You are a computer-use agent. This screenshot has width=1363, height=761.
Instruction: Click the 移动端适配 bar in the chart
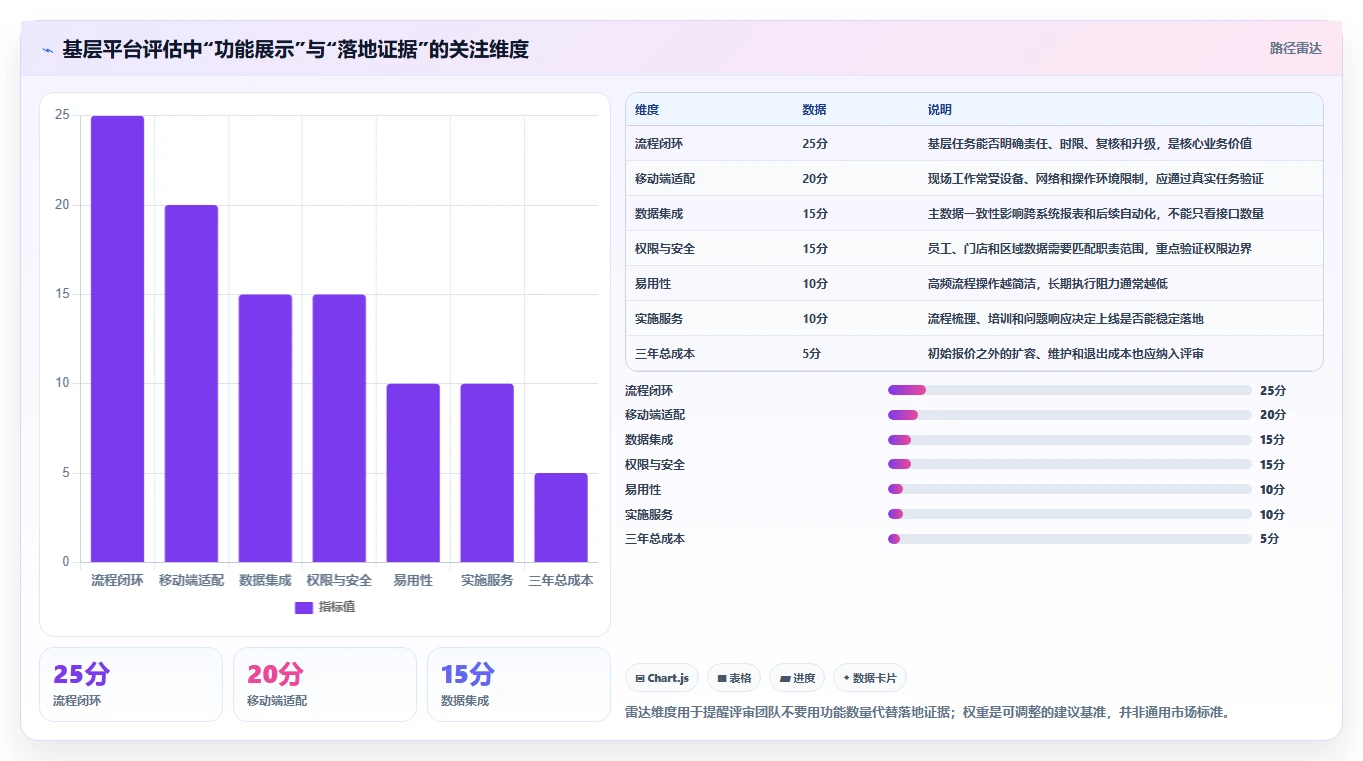pos(191,383)
